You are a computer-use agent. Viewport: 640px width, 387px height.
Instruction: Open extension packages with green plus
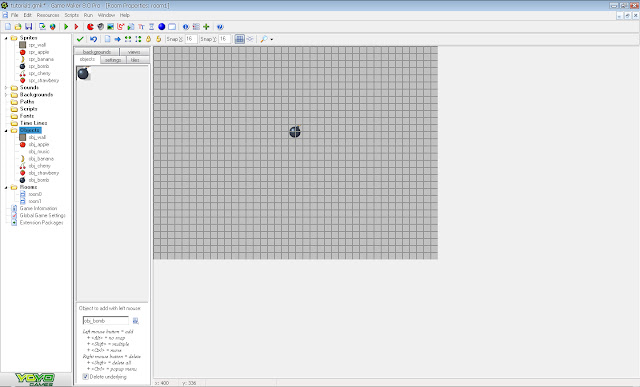206,27
